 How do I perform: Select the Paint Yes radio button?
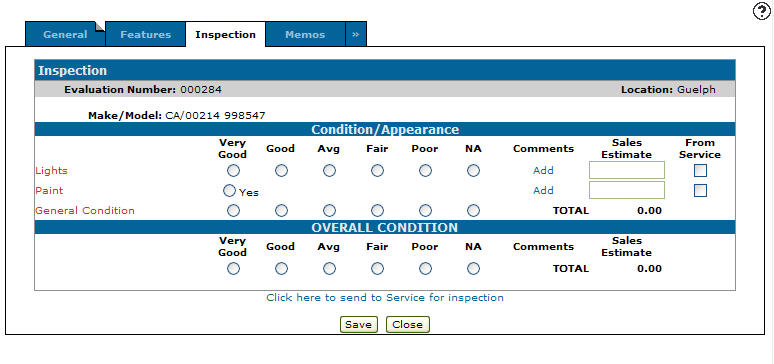click(229, 191)
